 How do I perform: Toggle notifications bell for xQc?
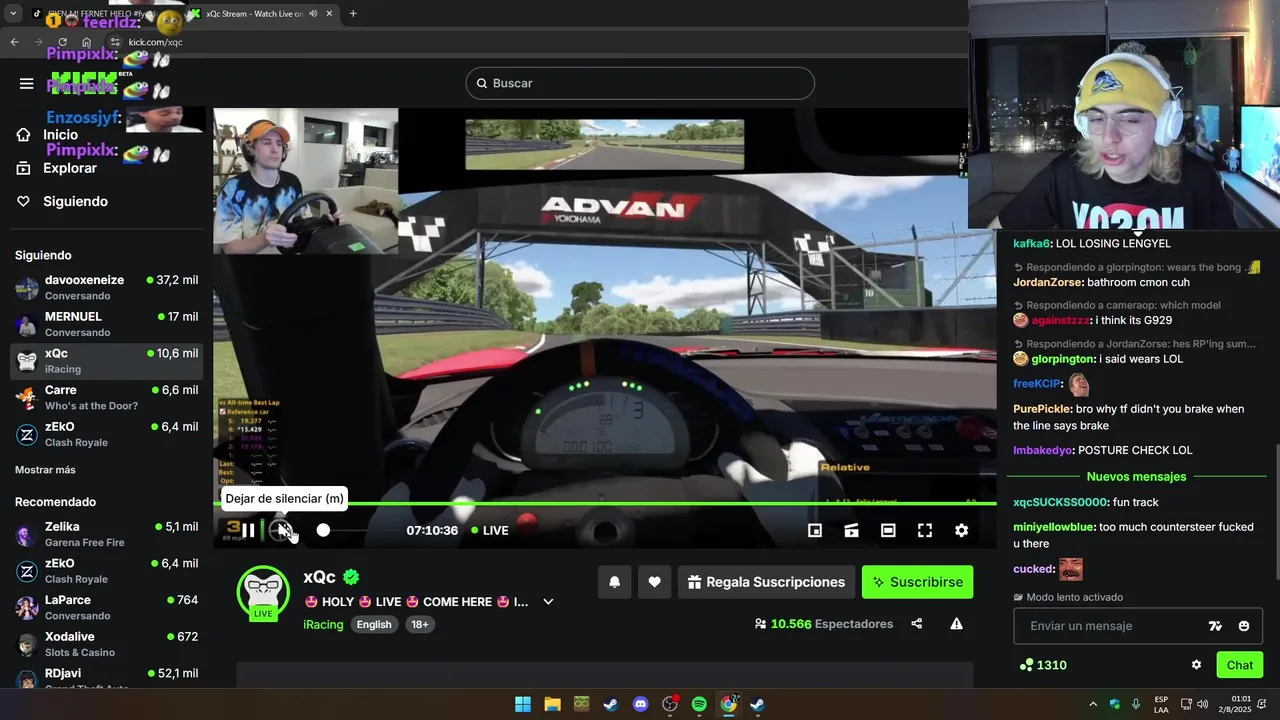tap(615, 582)
